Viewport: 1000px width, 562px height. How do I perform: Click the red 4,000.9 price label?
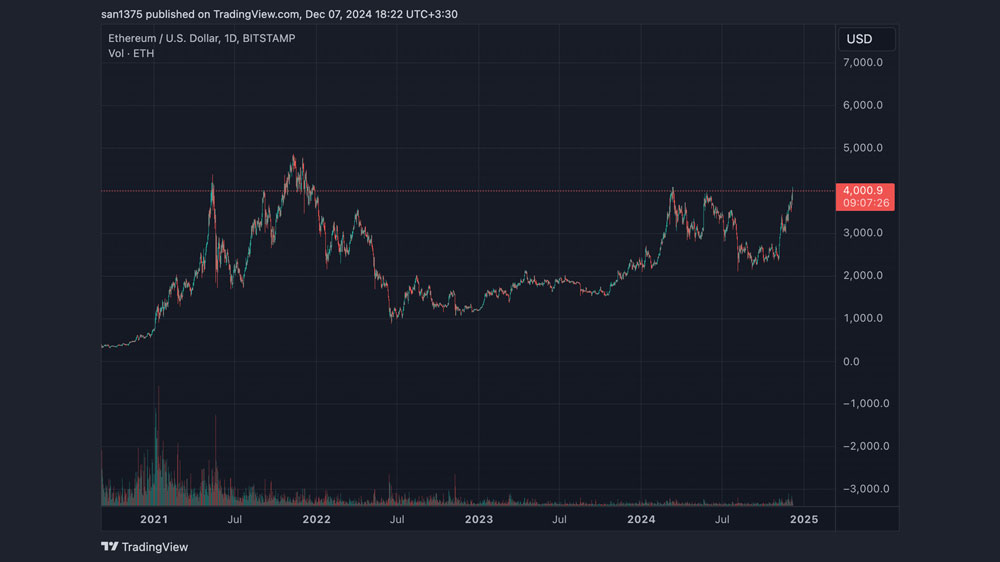863,191
